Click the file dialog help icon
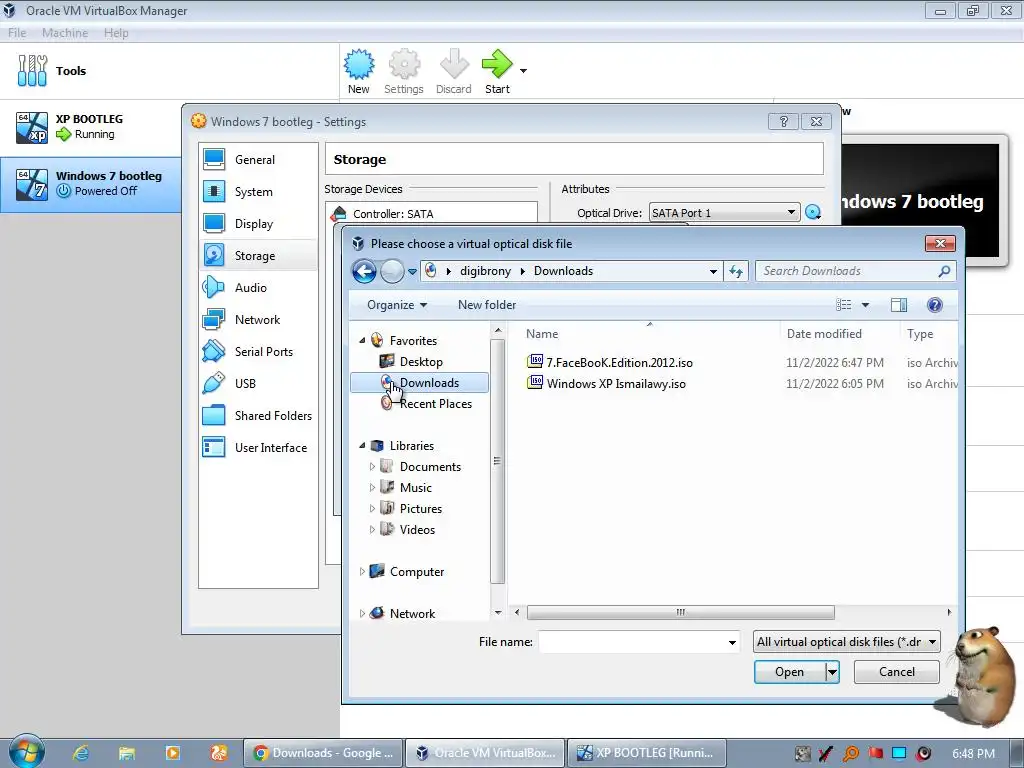Viewport: 1024px width, 768px height. [x=935, y=305]
